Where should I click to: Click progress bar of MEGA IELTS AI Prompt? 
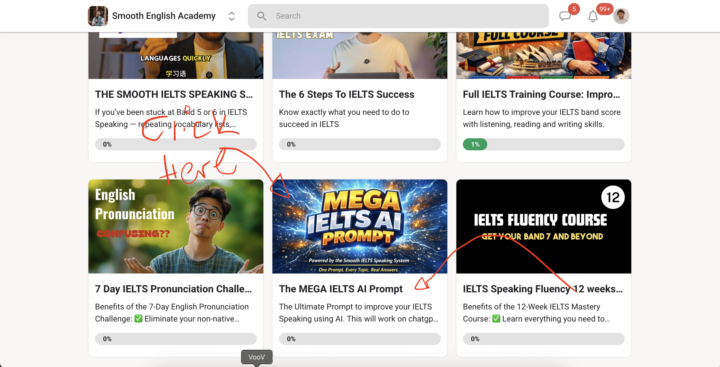pyautogui.click(x=360, y=339)
